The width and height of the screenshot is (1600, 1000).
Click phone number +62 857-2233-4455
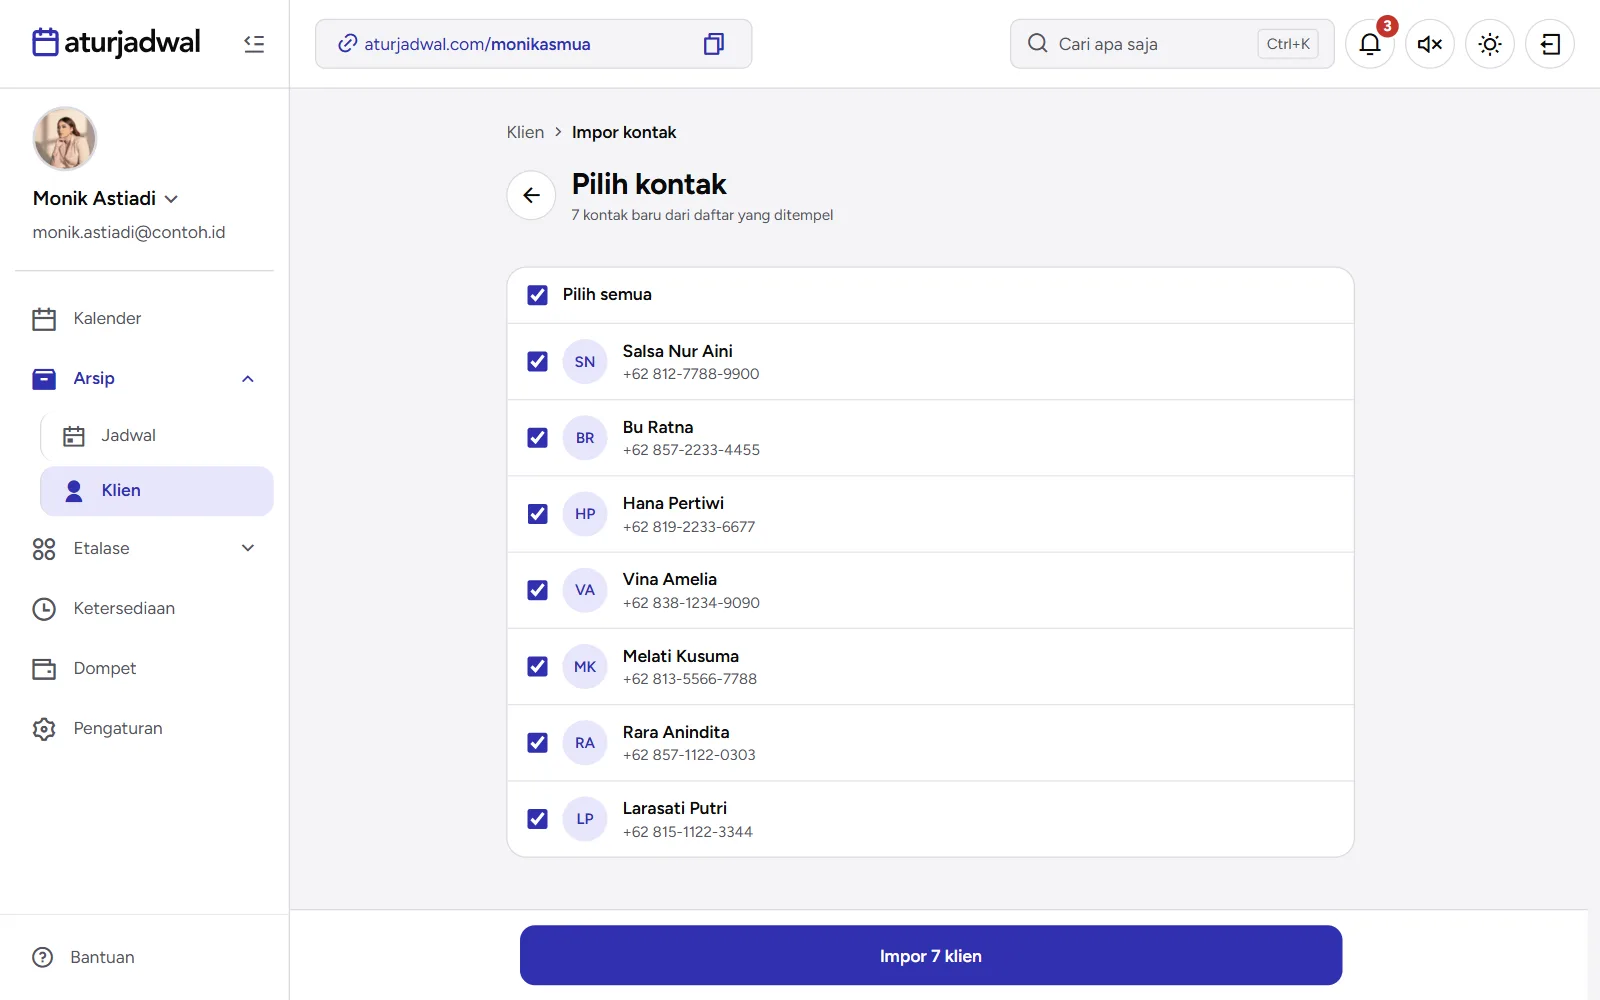691,450
